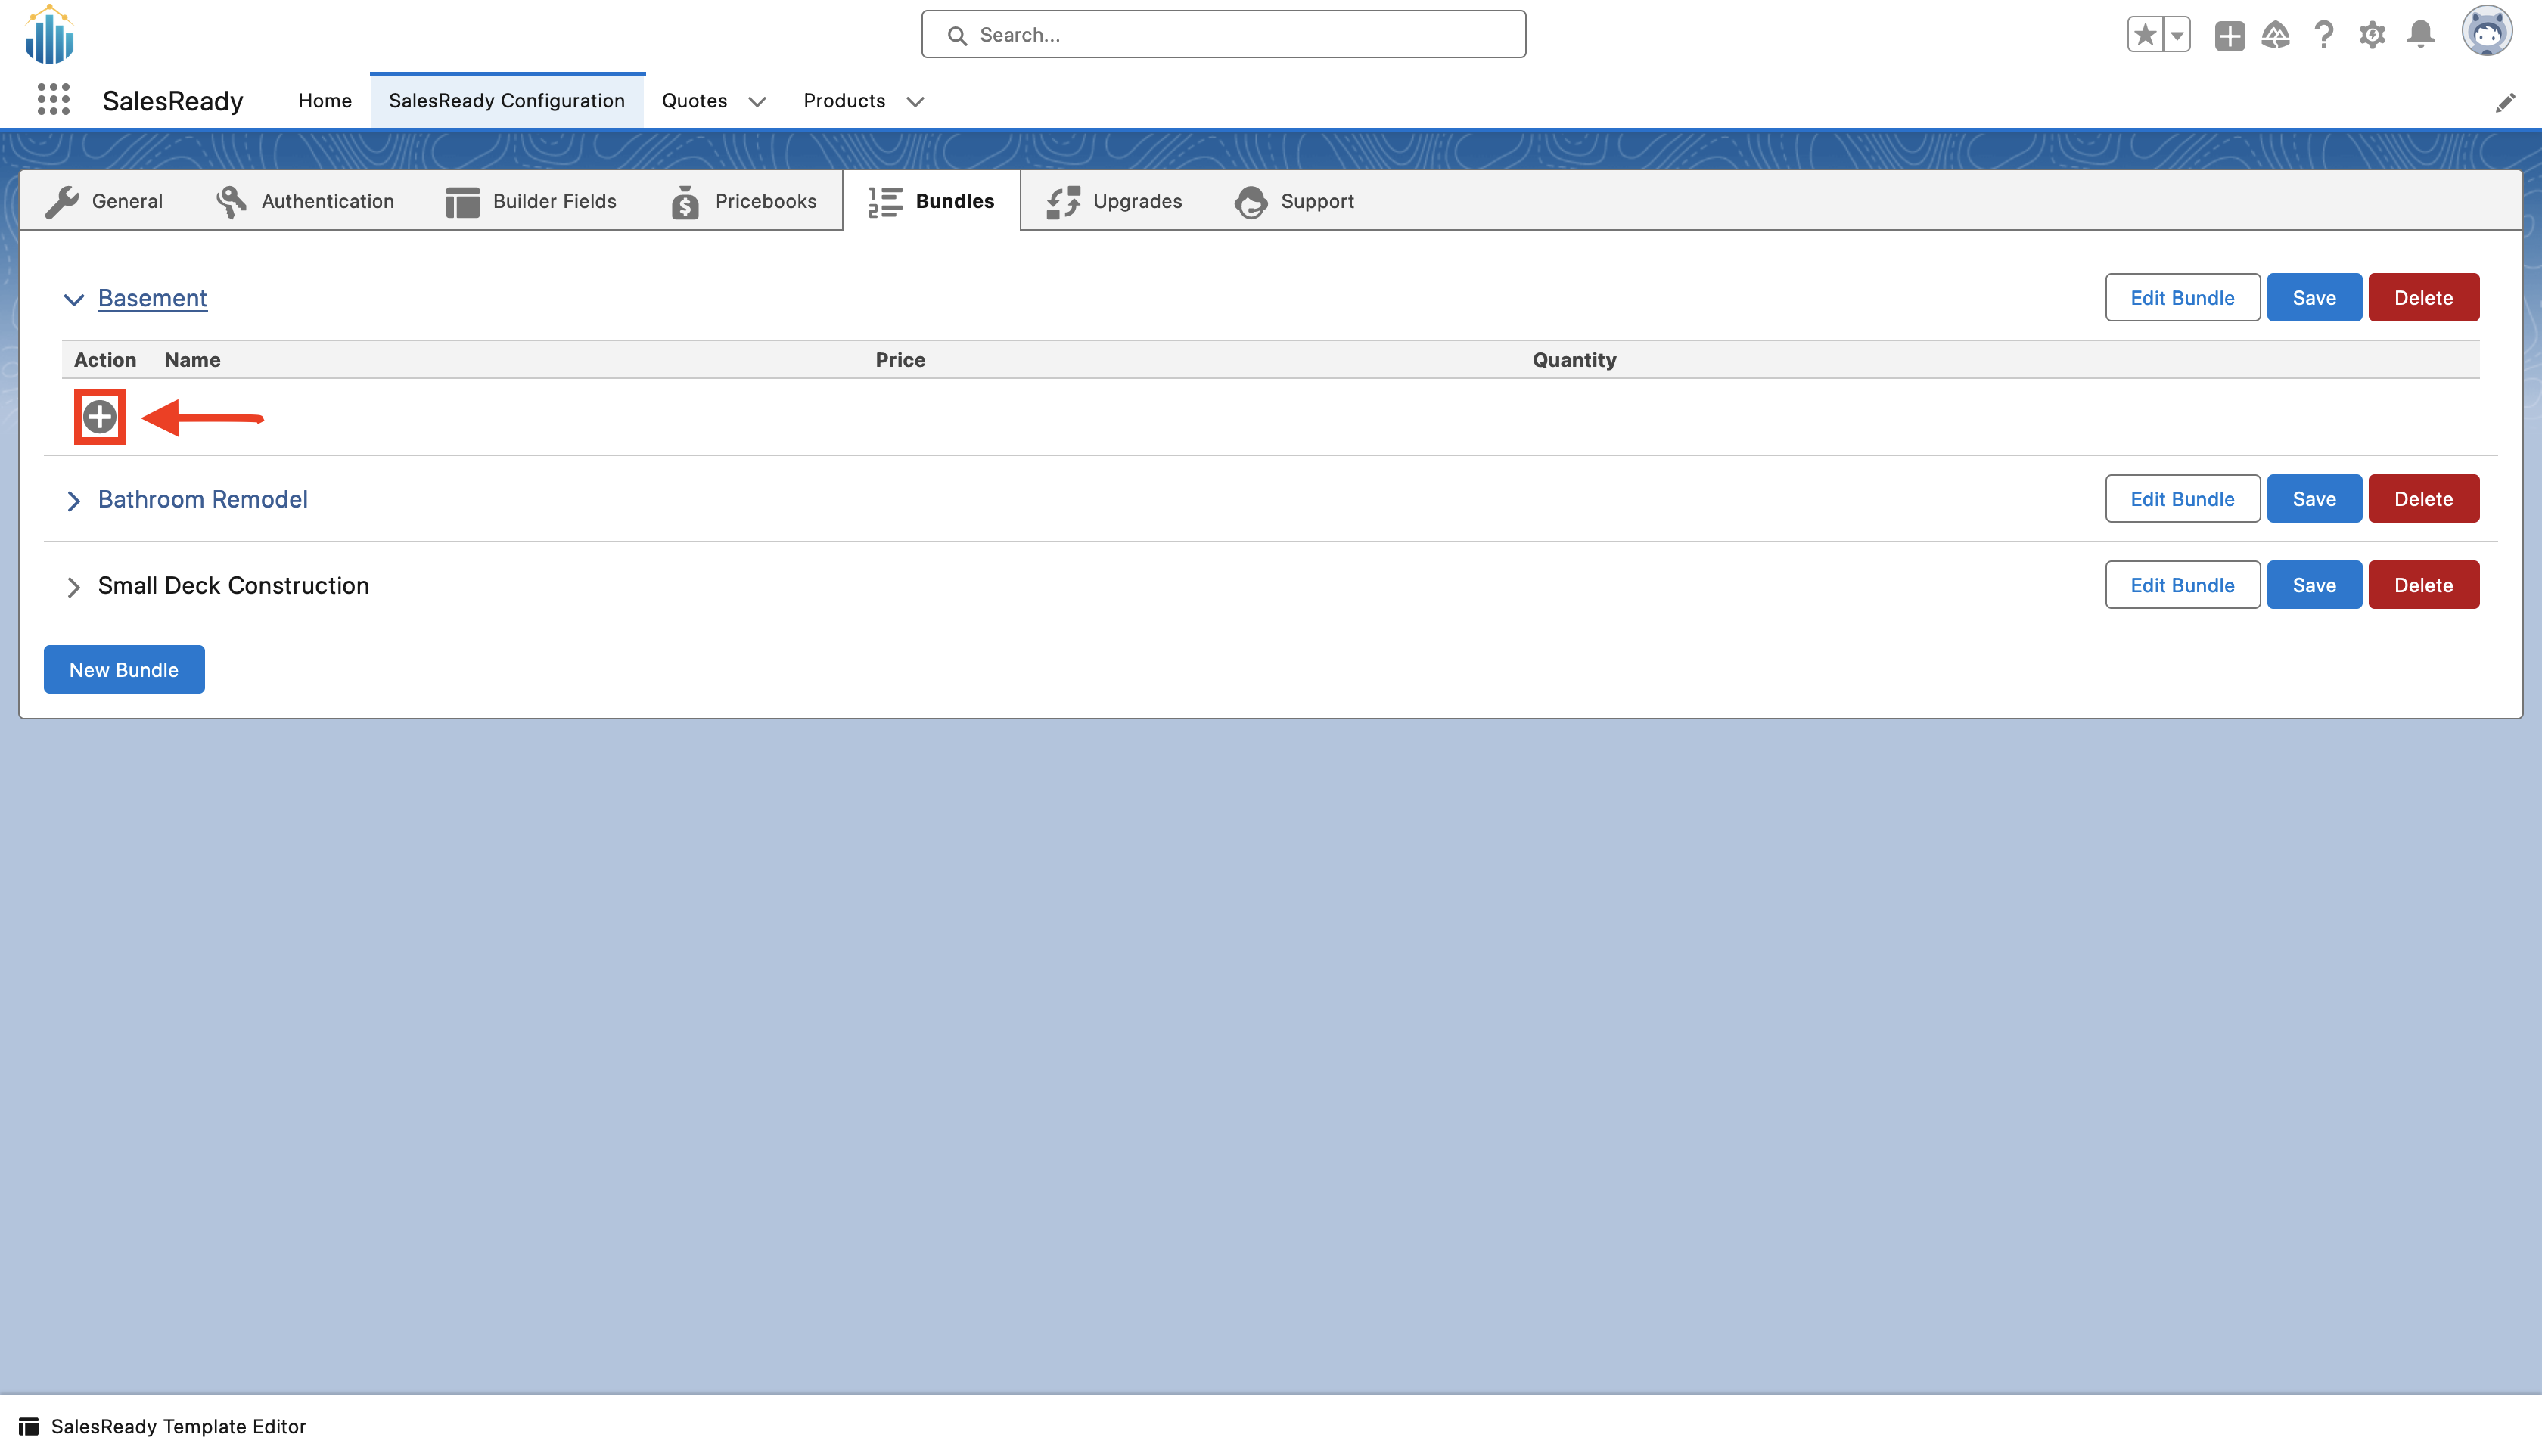Collapse the Basement bundle
The height and width of the screenshot is (1456, 2542).
[74, 299]
